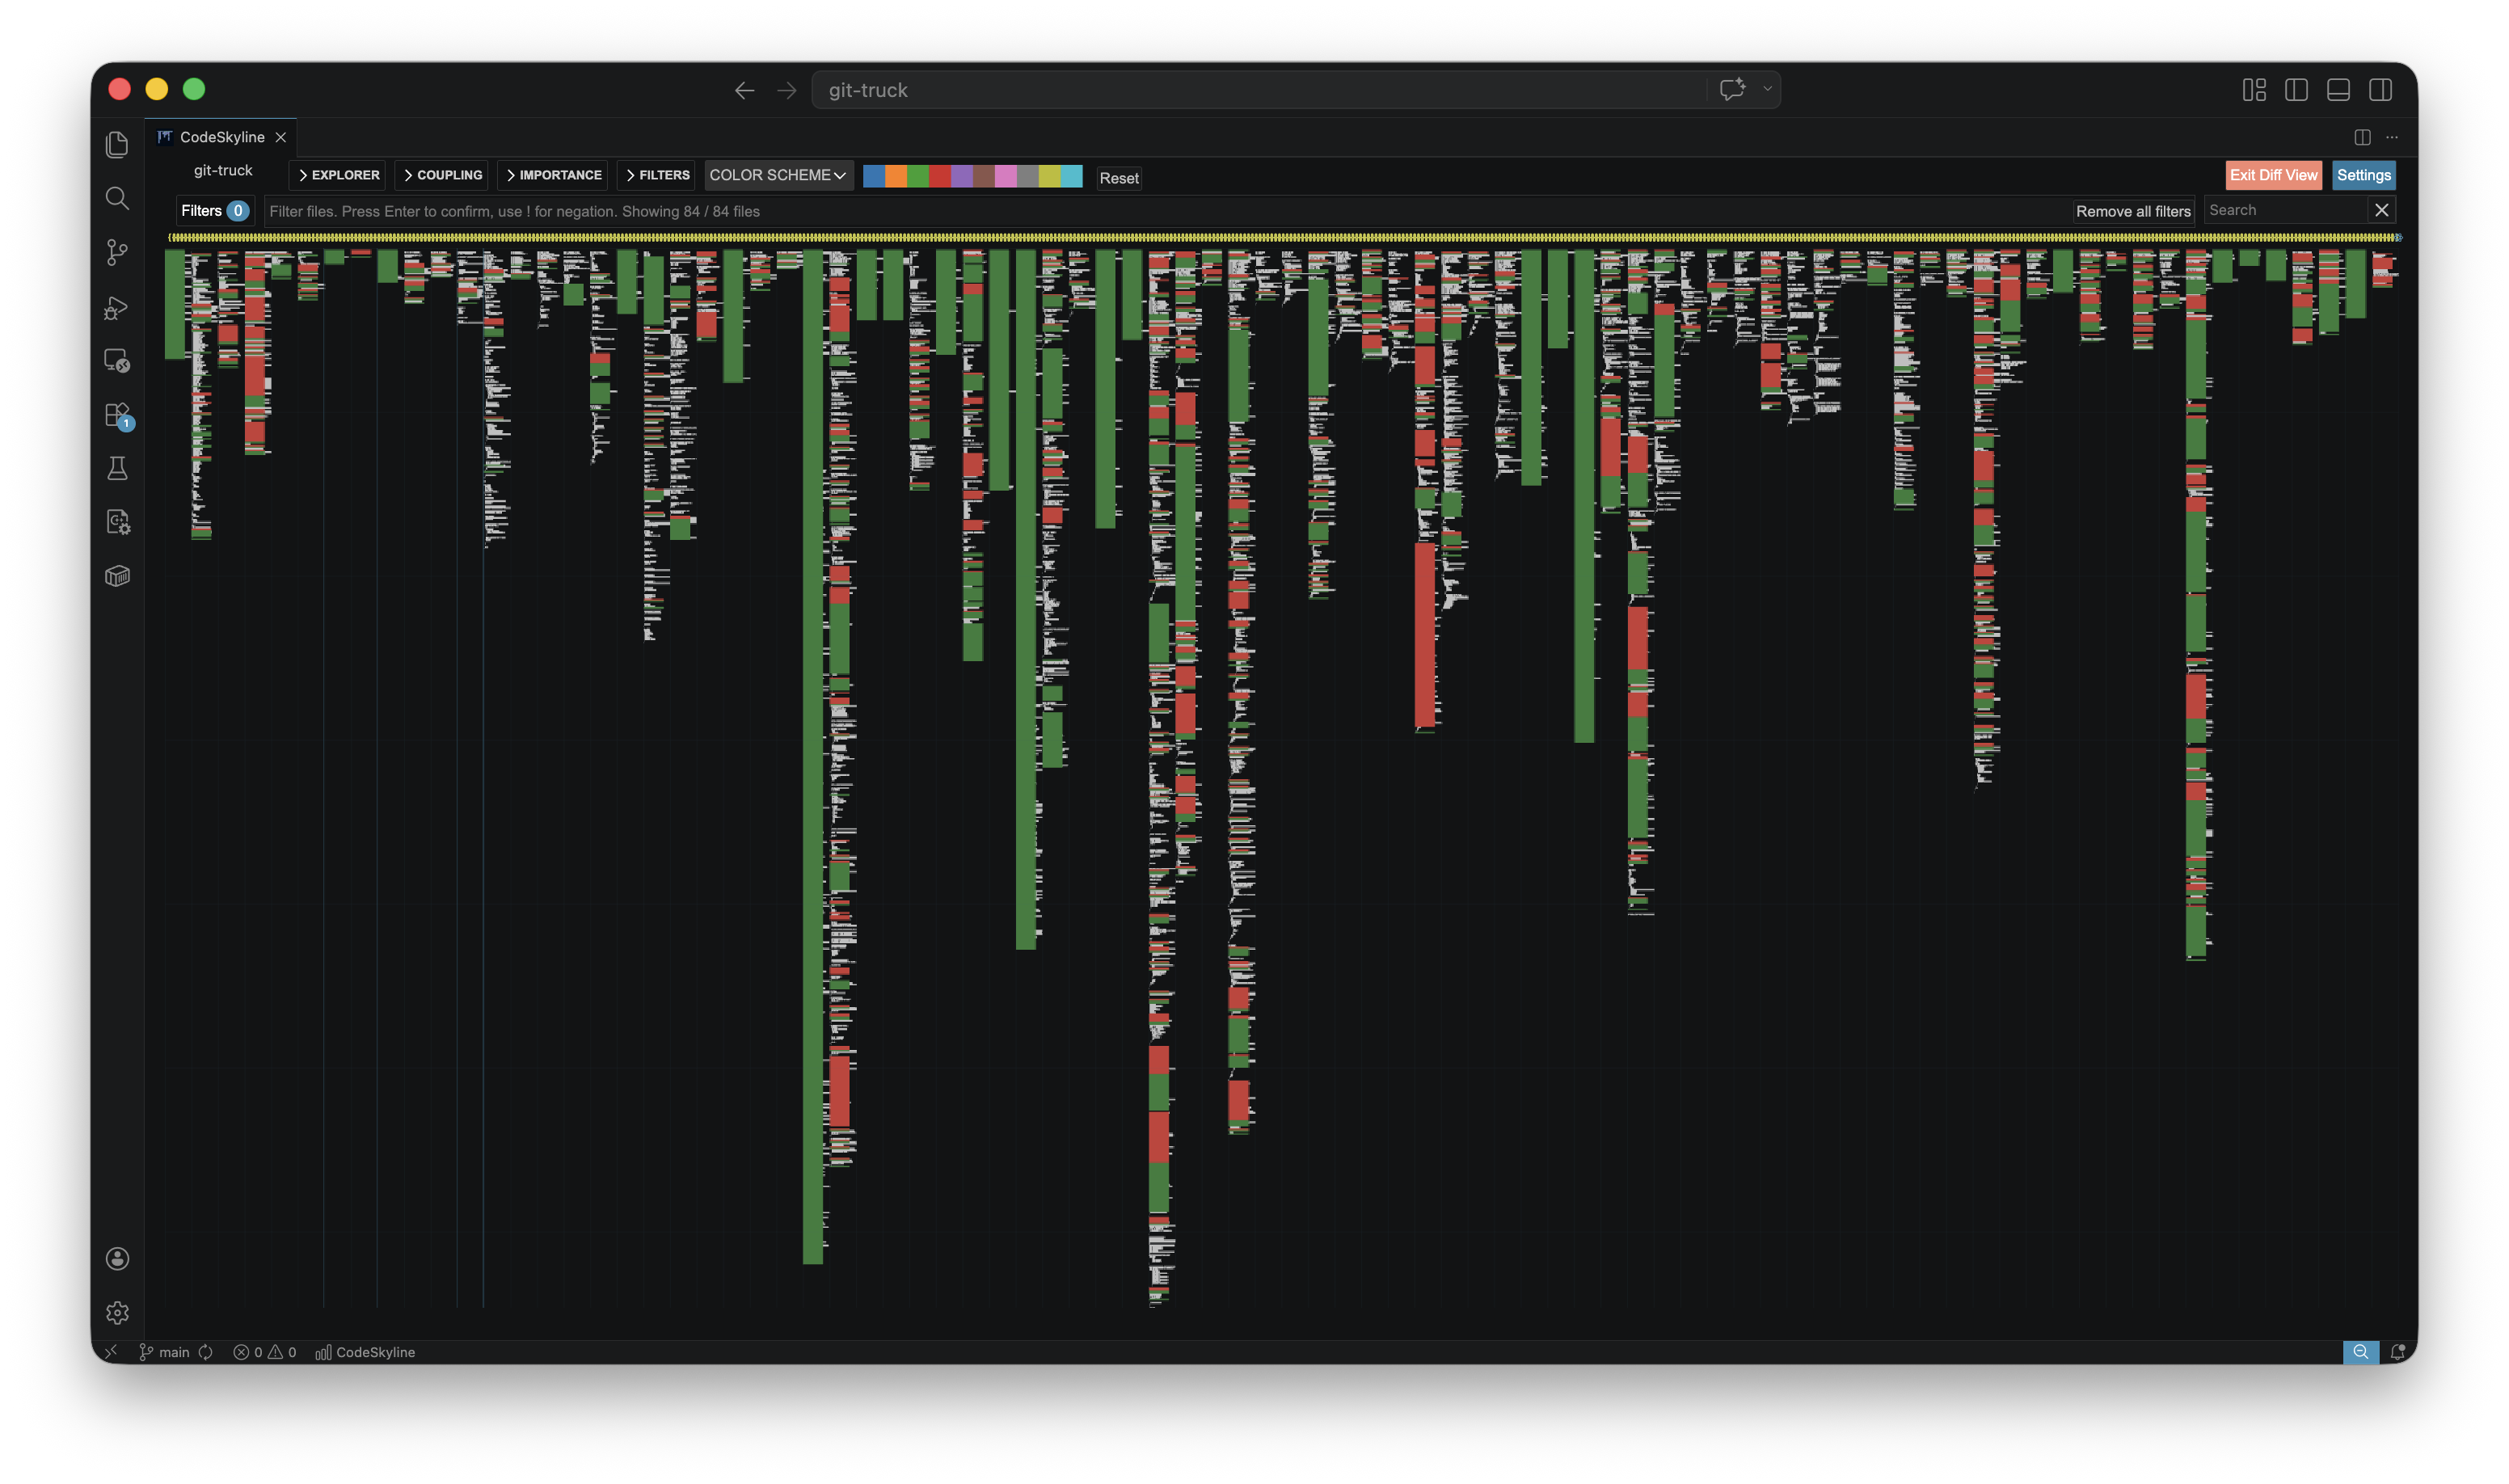Open the Settings button
Screen dimensions: 2509x1484
2364,175
